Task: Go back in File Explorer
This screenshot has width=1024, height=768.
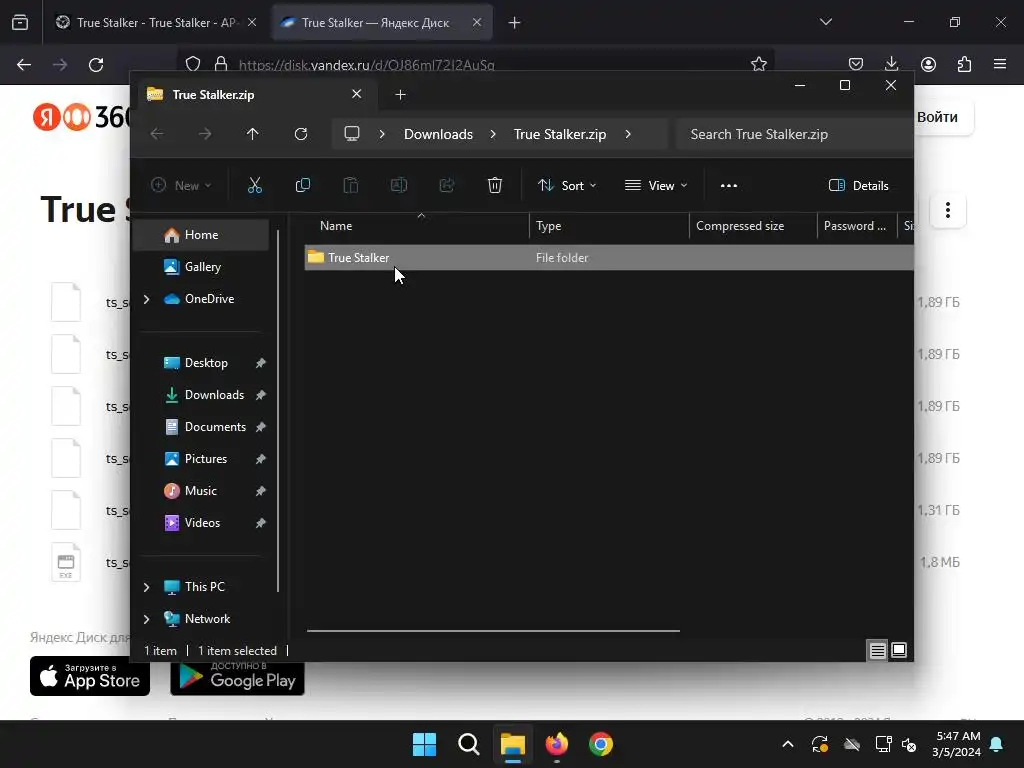Action: [x=157, y=134]
